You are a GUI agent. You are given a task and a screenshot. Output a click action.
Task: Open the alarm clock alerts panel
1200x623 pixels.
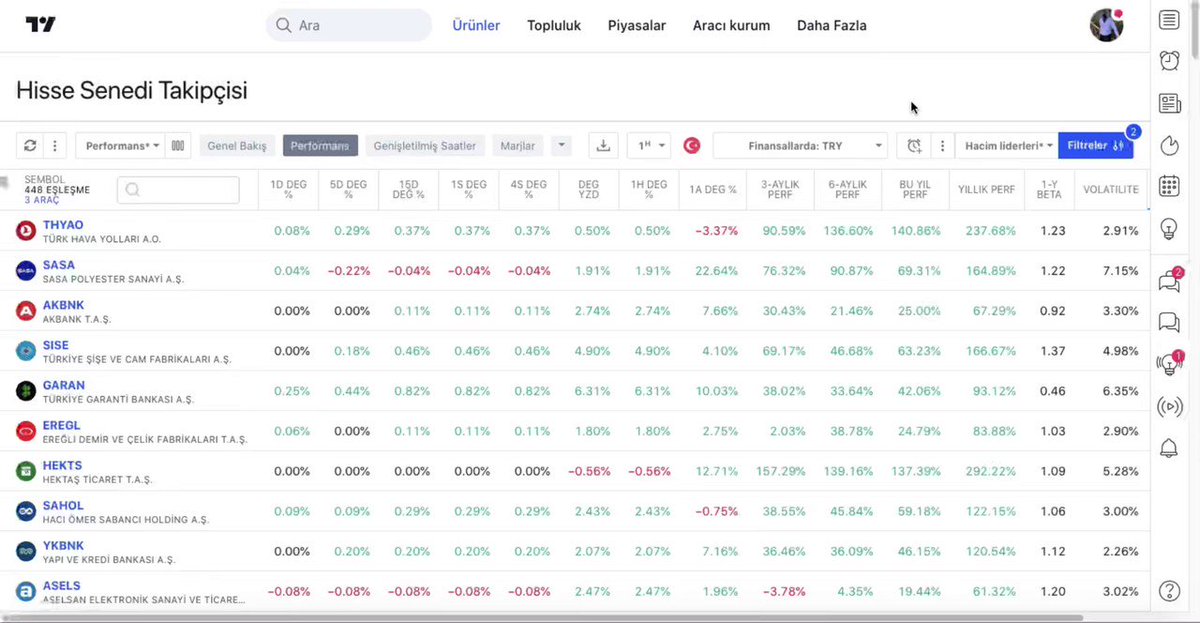point(1169,61)
